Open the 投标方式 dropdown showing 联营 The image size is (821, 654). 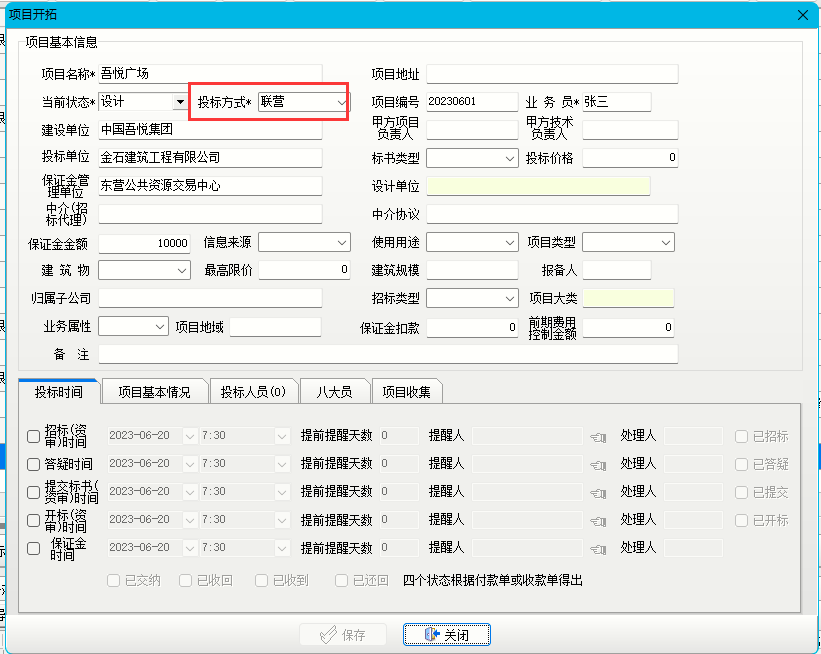341,102
